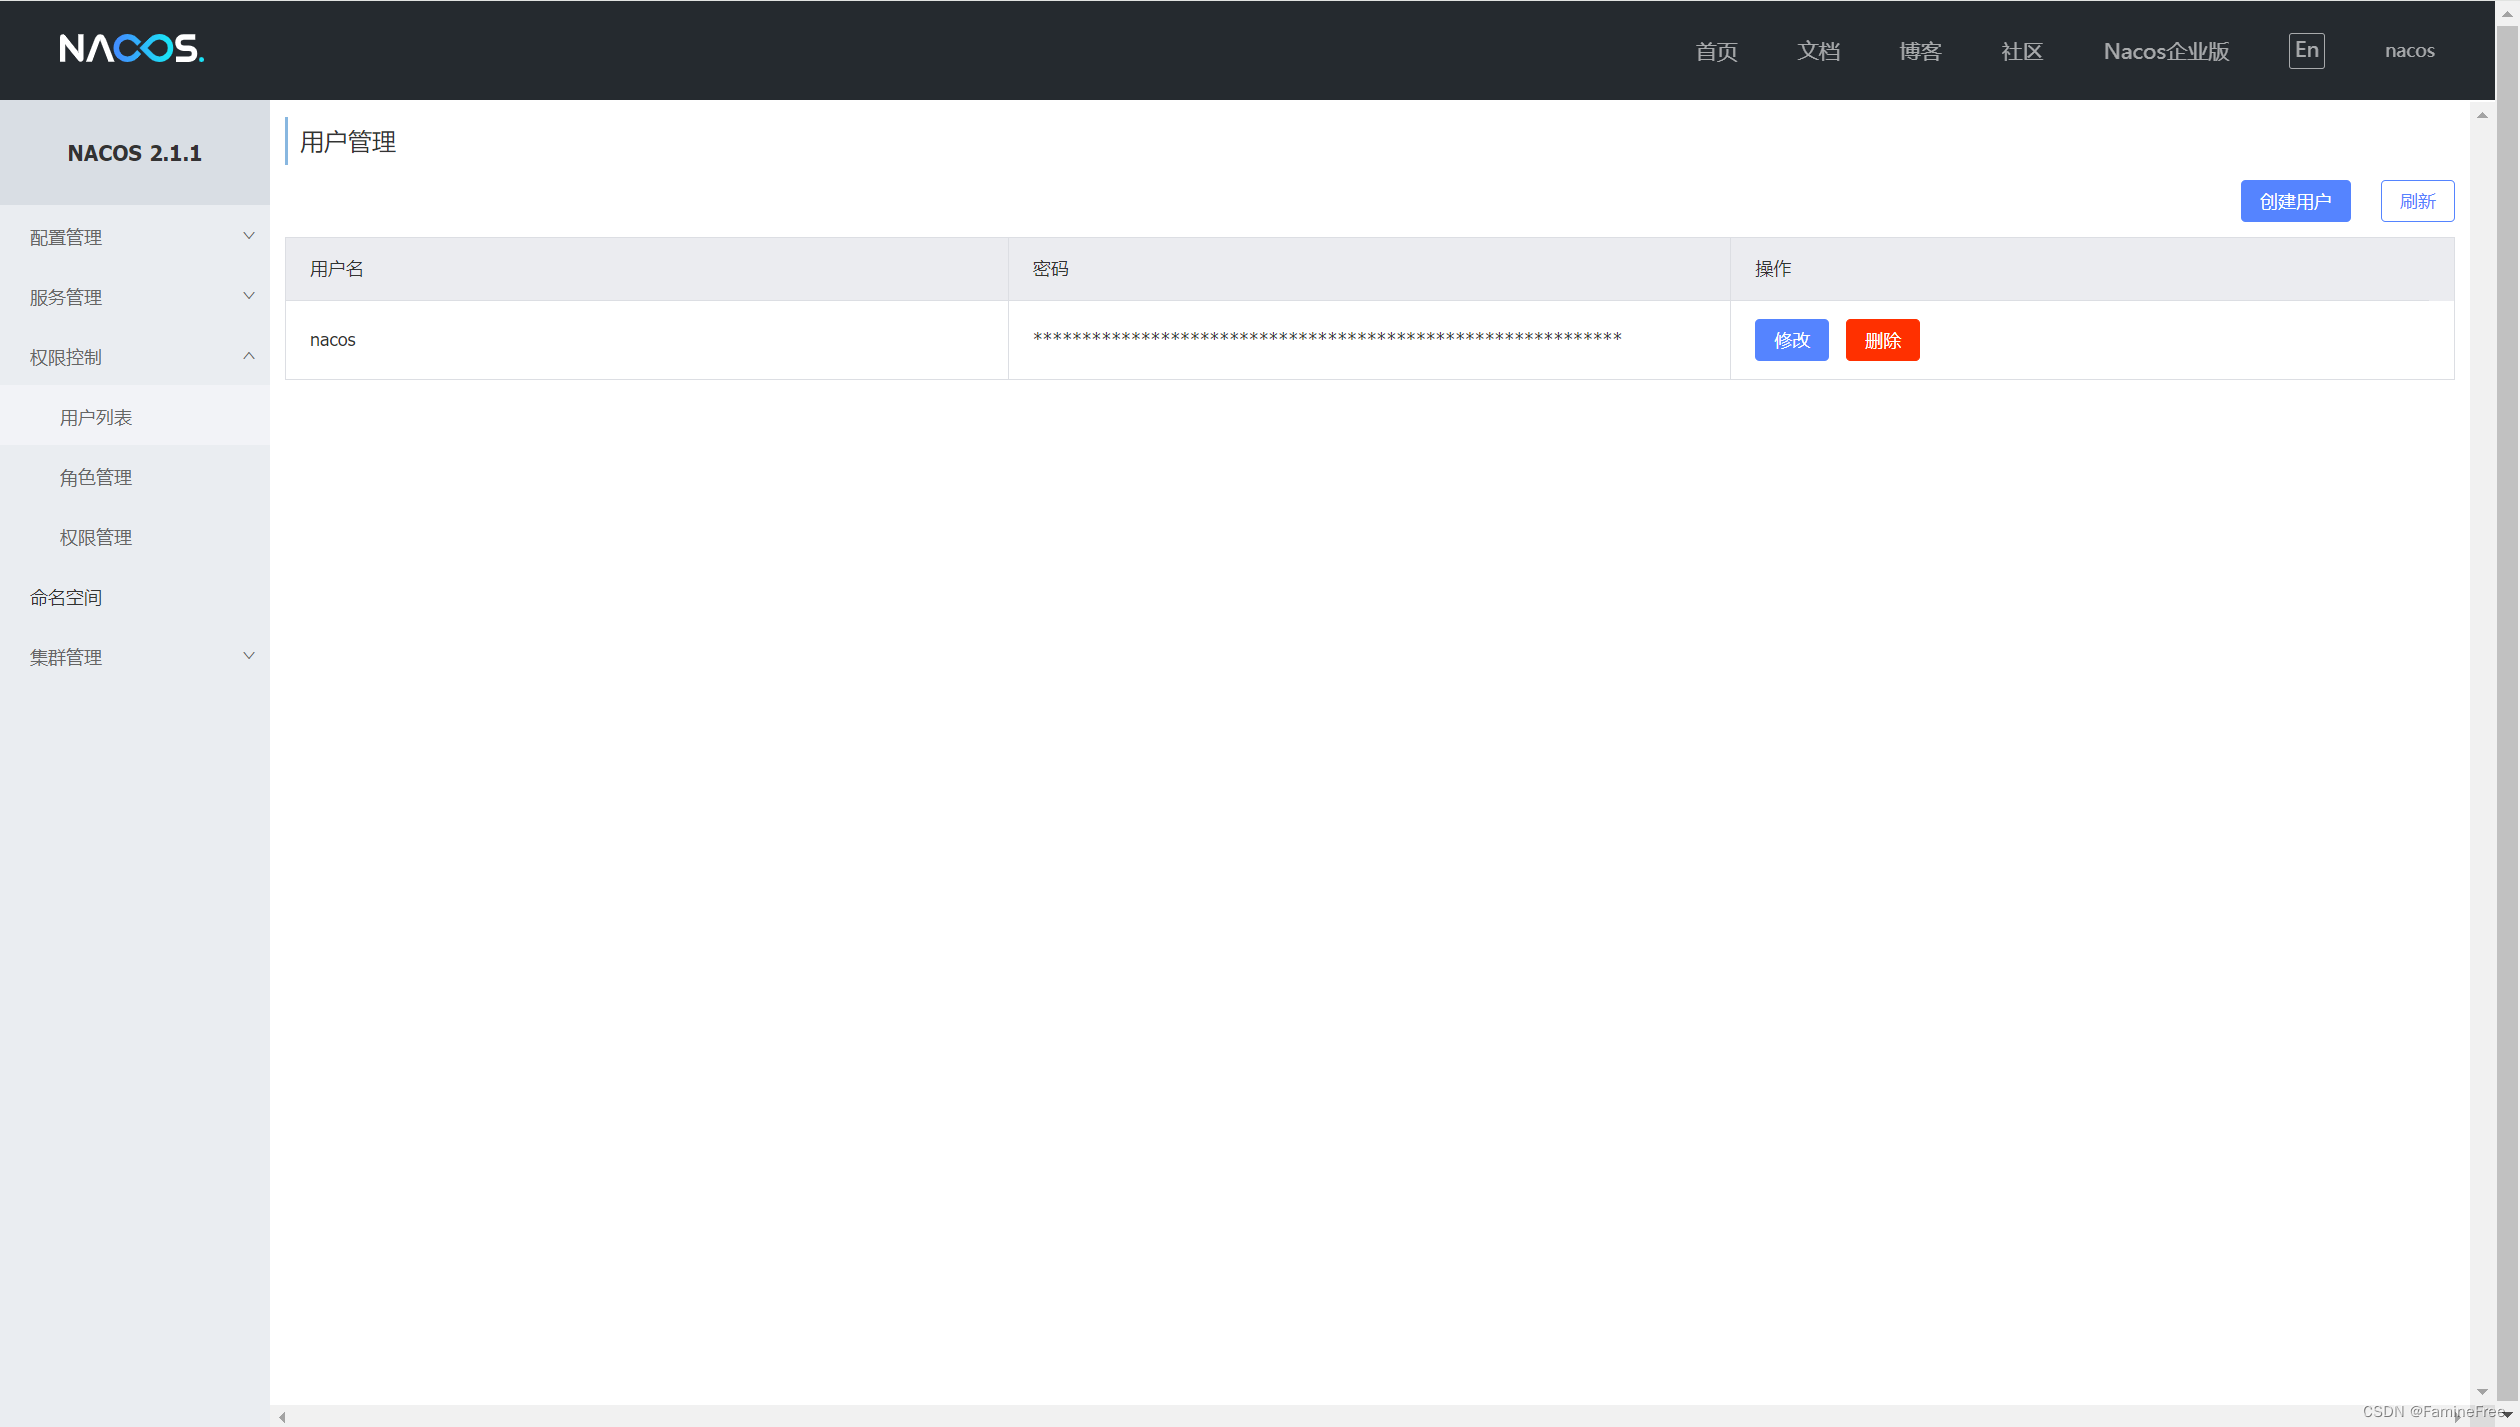Click the 刷新 refresh button
The height and width of the screenshot is (1427, 2520).
click(2417, 201)
